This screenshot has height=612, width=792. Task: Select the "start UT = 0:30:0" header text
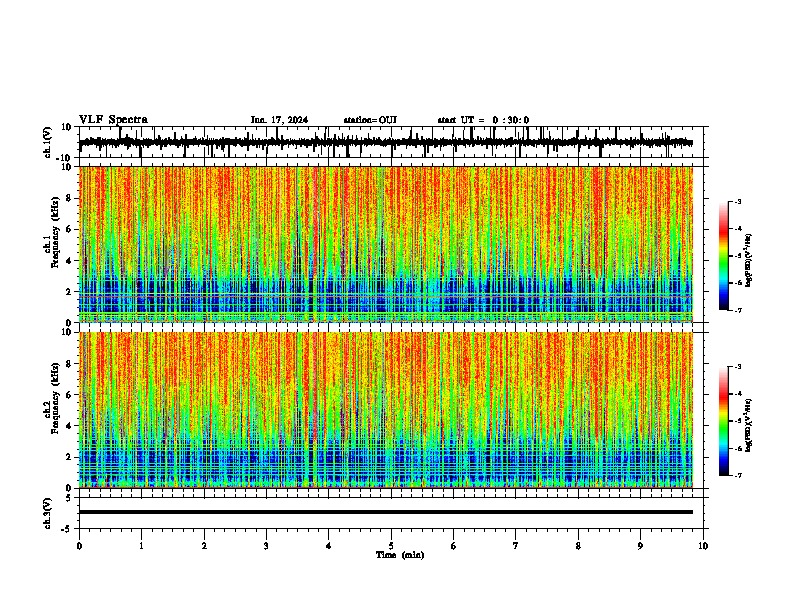click(483, 120)
